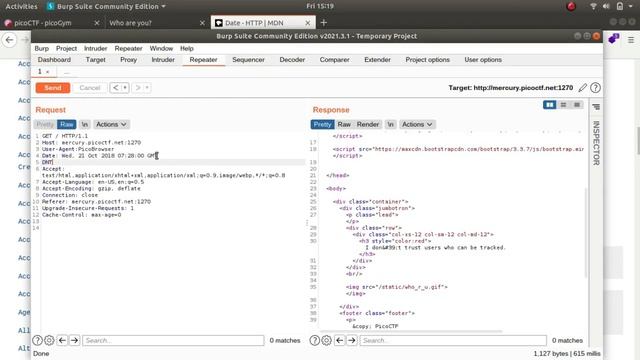The height and width of the screenshot is (360, 640).
Task: Open the Repeater menu
Action: 128,48
